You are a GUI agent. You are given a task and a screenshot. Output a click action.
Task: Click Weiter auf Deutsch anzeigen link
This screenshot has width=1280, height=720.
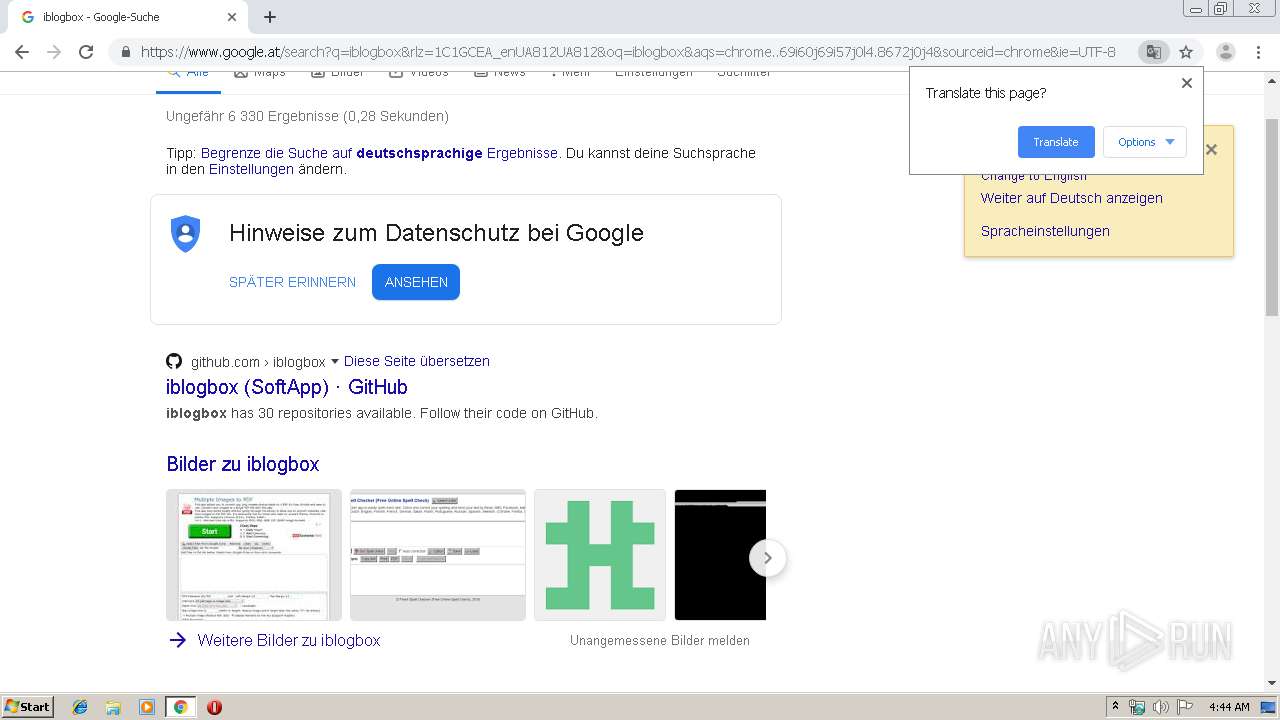point(1072,198)
